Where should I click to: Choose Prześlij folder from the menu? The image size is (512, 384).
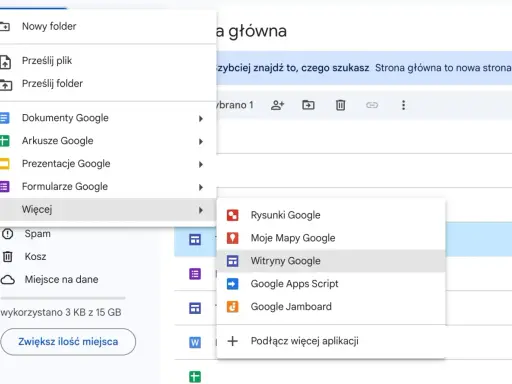tap(108, 83)
